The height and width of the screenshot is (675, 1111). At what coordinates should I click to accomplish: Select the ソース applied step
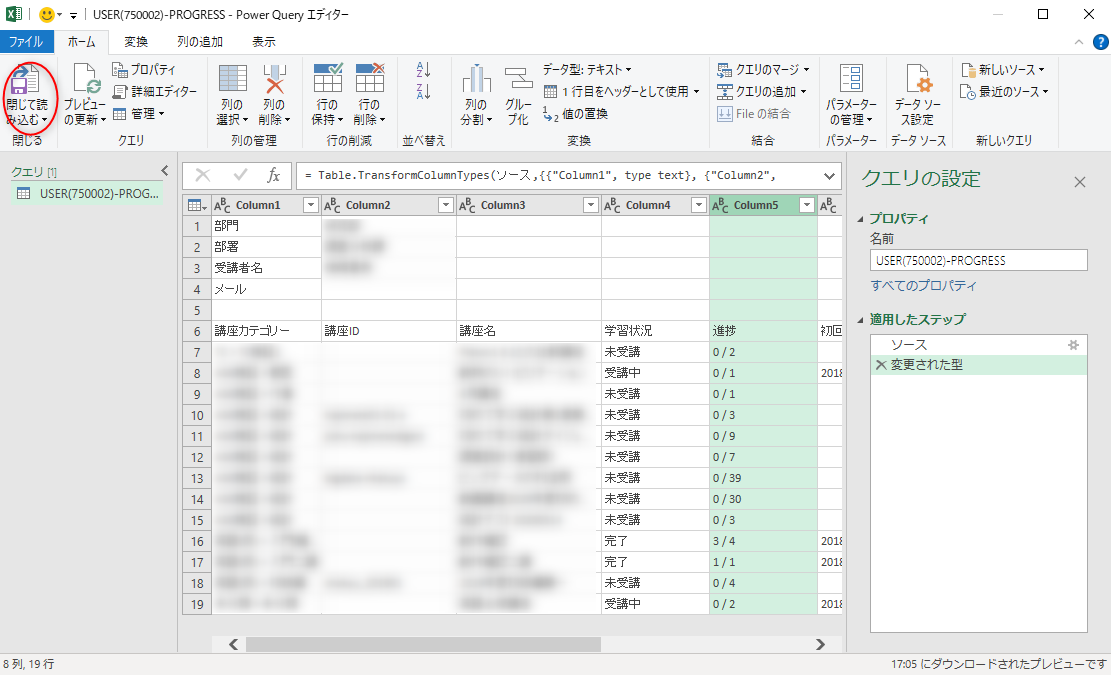point(979,345)
